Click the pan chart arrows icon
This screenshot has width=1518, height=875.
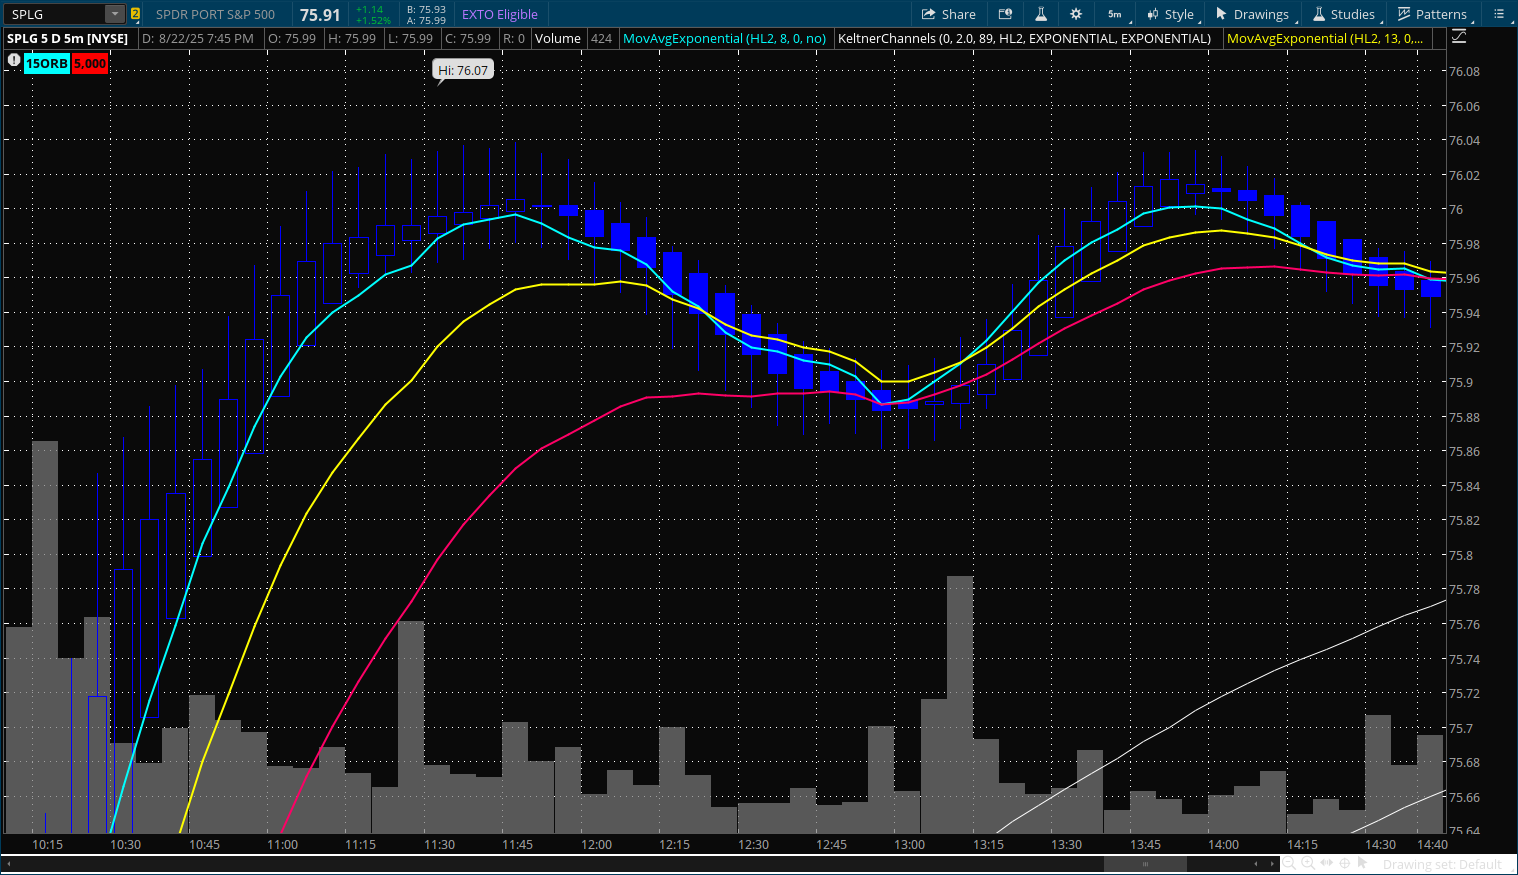click(x=1326, y=863)
